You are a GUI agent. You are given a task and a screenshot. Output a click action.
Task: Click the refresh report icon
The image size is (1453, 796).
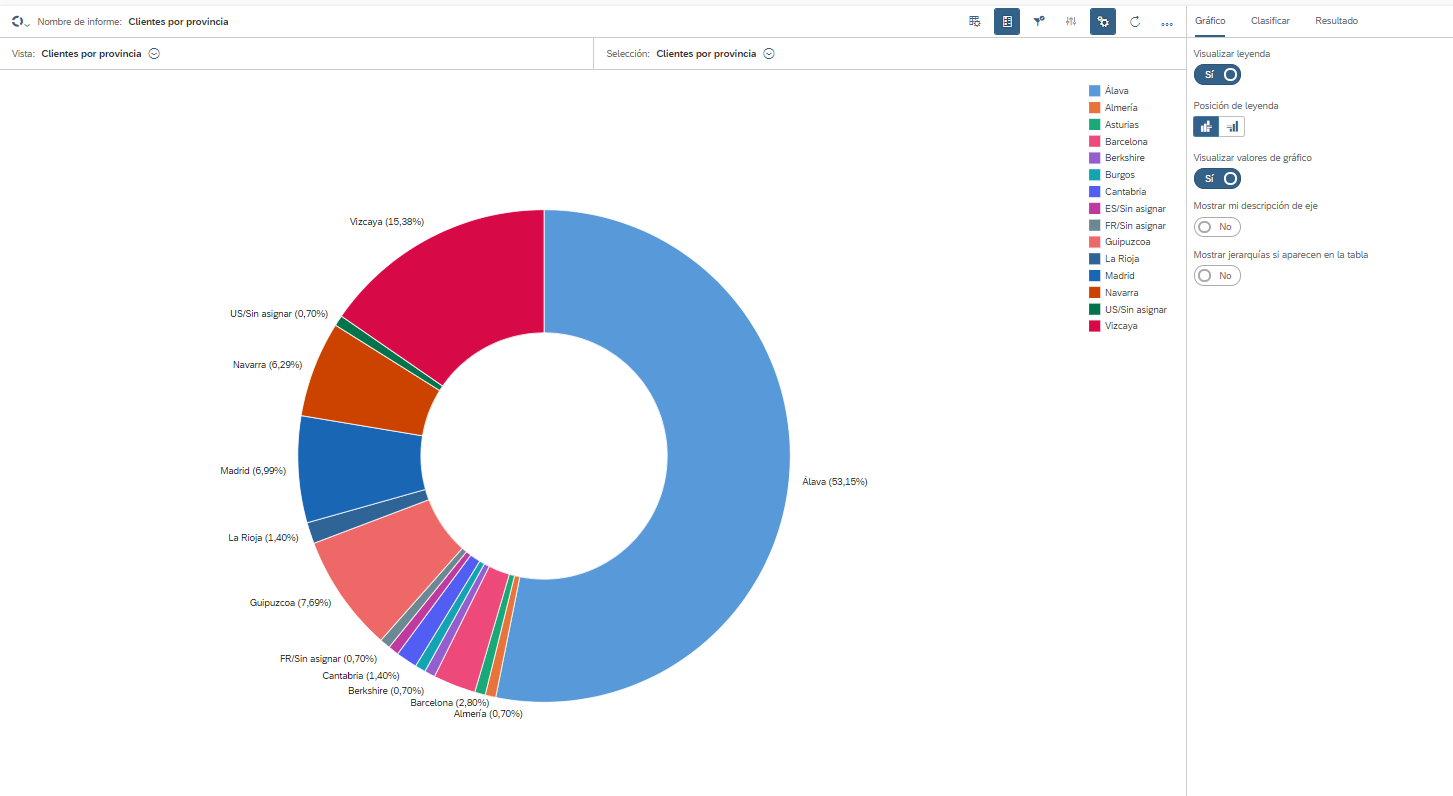click(x=1135, y=21)
